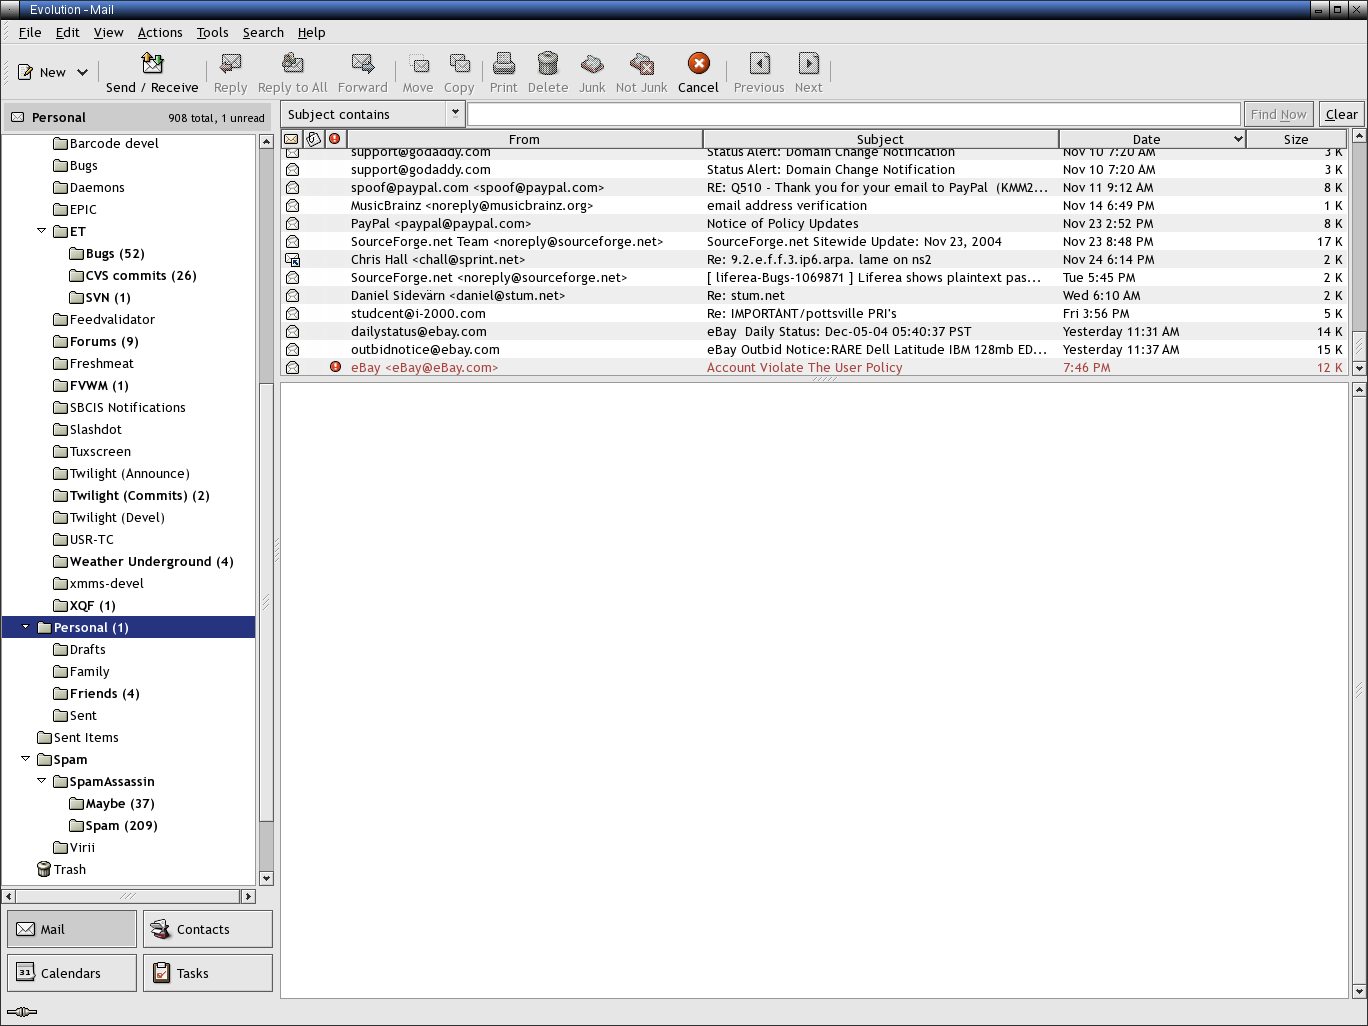Collapse the SpamAssassin folder tree
The width and height of the screenshot is (1368, 1026).
point(42,781)
